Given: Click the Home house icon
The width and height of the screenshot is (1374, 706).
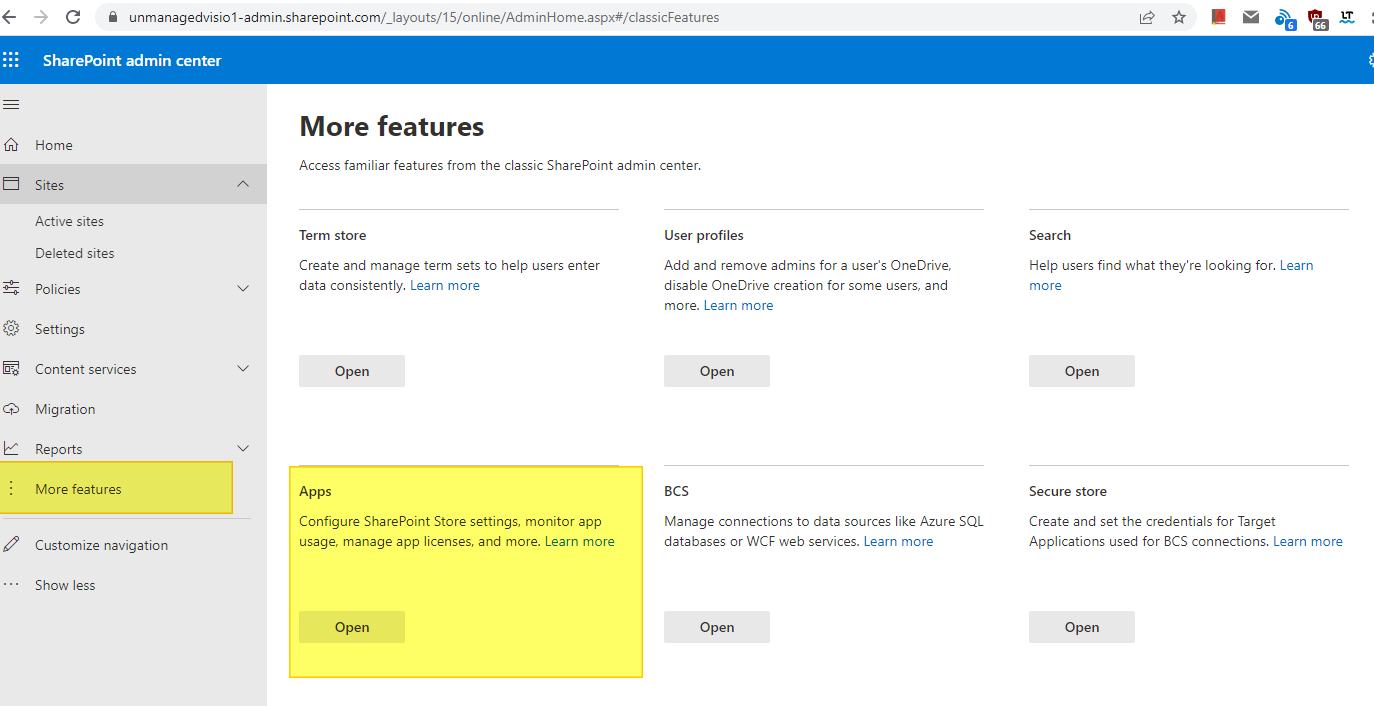Looking at the screenshot, I should point(11,145).
